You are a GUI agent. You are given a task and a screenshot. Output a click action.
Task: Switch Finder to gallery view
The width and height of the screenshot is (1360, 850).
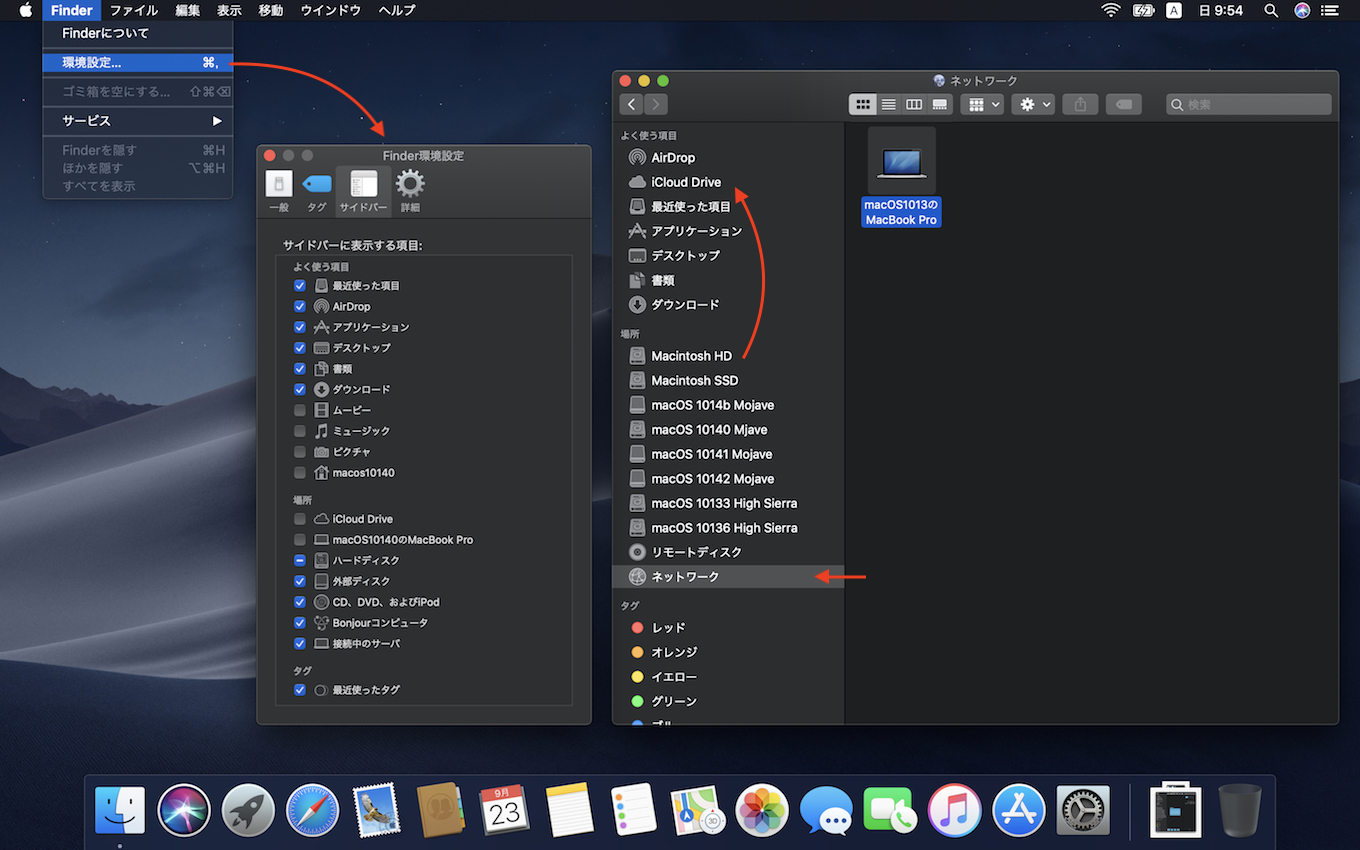coord(940,104)
